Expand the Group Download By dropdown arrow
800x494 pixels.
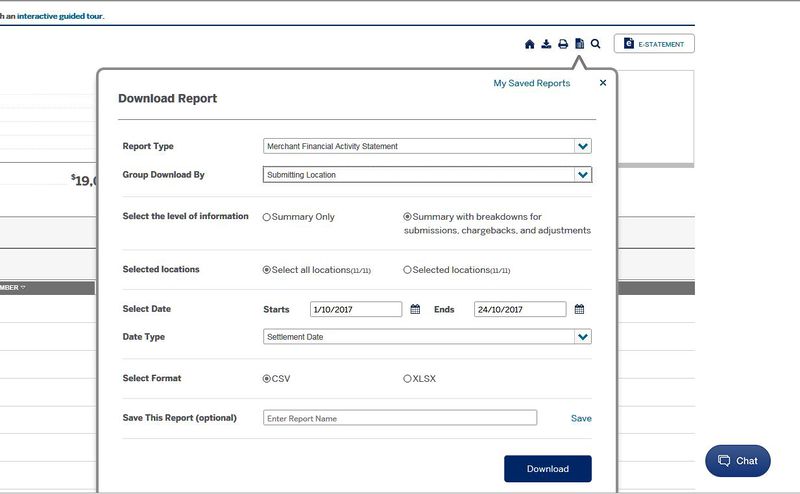[x=583, y=175]
